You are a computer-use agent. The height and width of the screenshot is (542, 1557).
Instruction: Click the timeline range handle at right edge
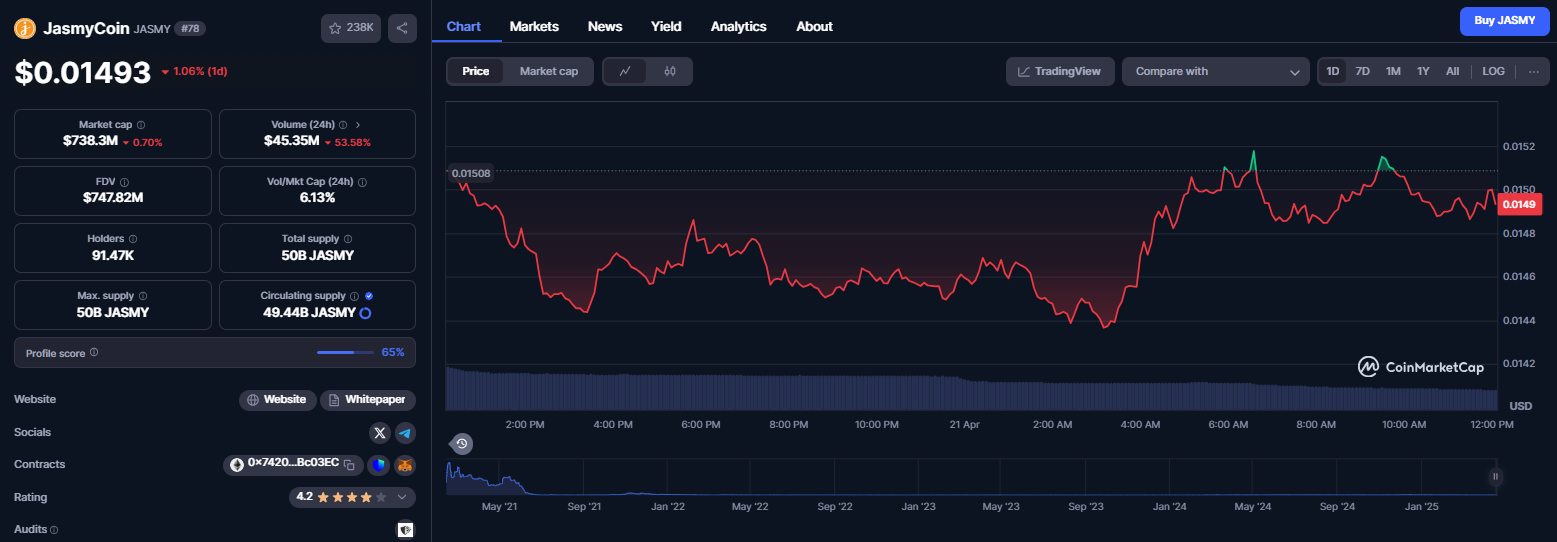click(1496, 477)
